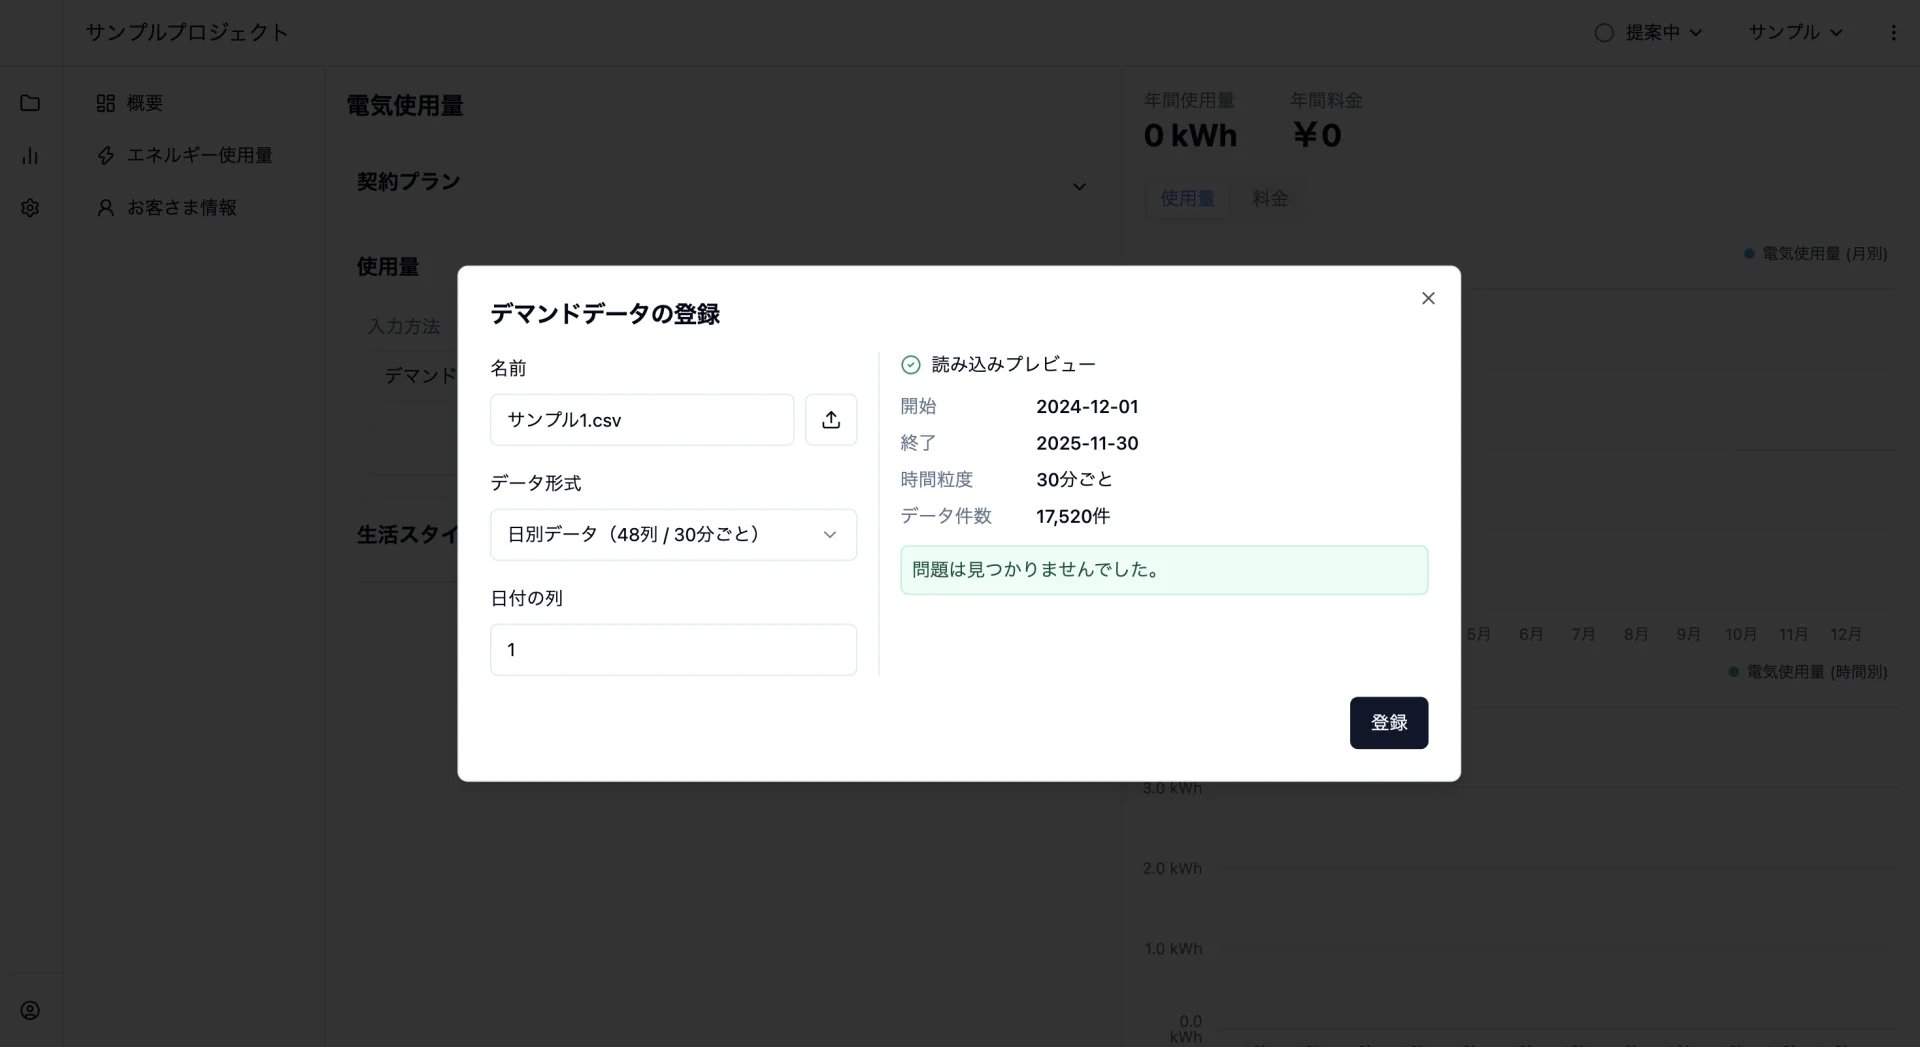Click the 問題は見つかりませんでした message
1920x1047 pixels.
coord(1164,570)
